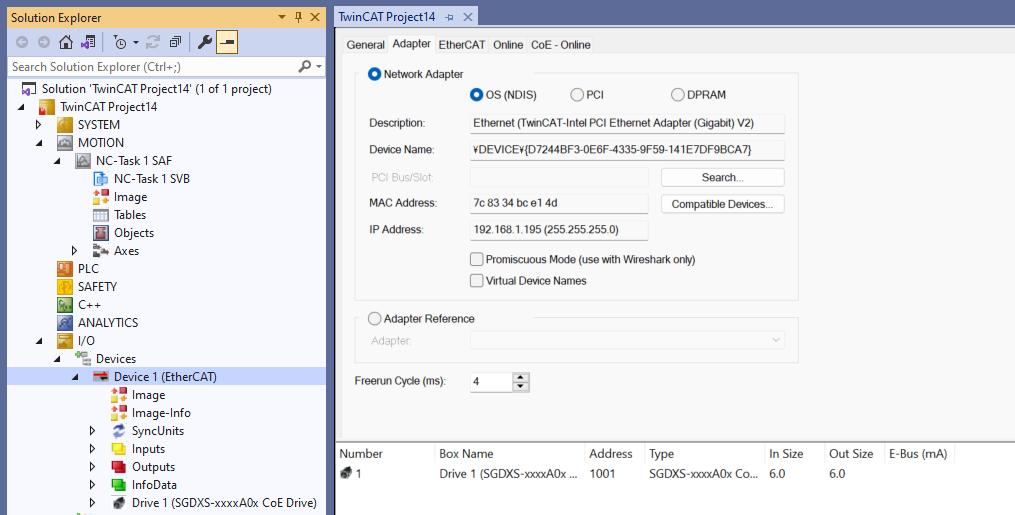Select the Adapter Reference radio button
Screen dimensions: 1015x515
pyautogui.click(x=374, y=318)
